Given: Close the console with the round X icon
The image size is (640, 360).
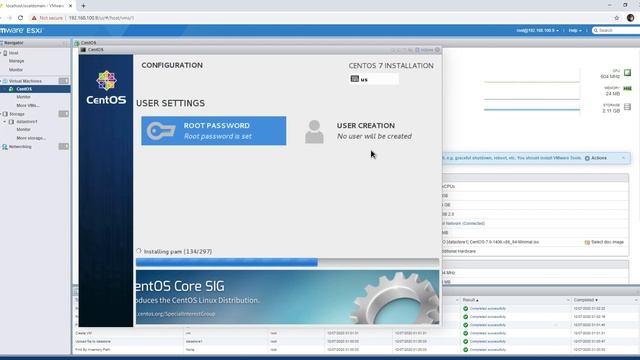Looking at the screenshot, I should [438, 50].
